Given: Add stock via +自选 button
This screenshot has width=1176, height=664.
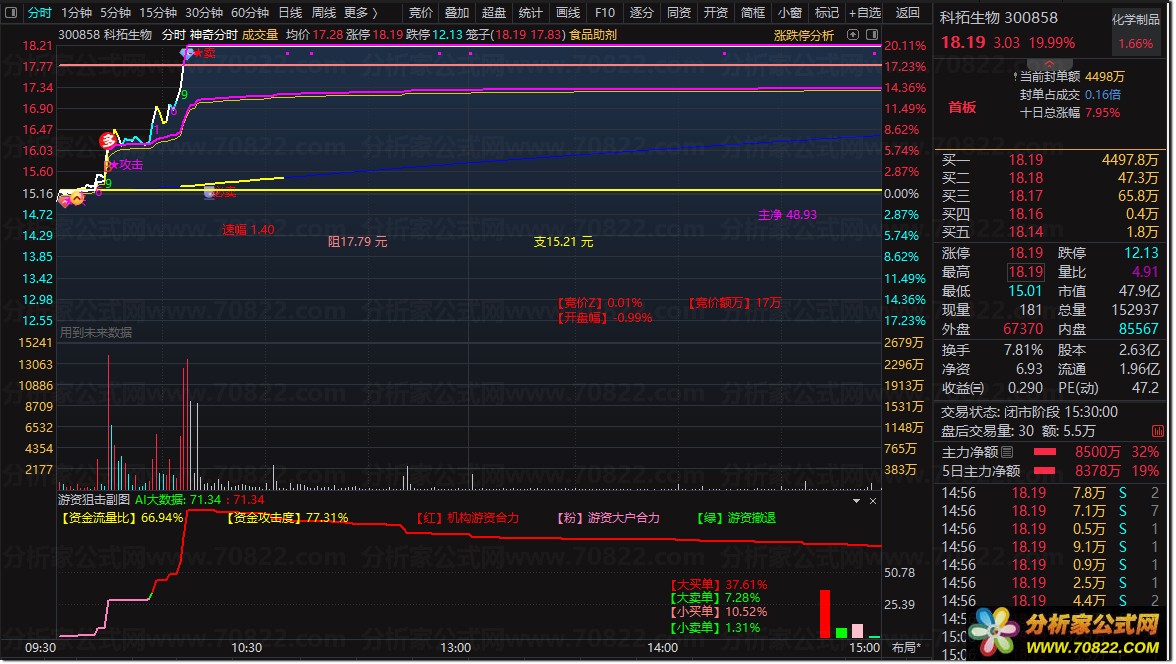Looking at the screenshot, I should [865, 13].
